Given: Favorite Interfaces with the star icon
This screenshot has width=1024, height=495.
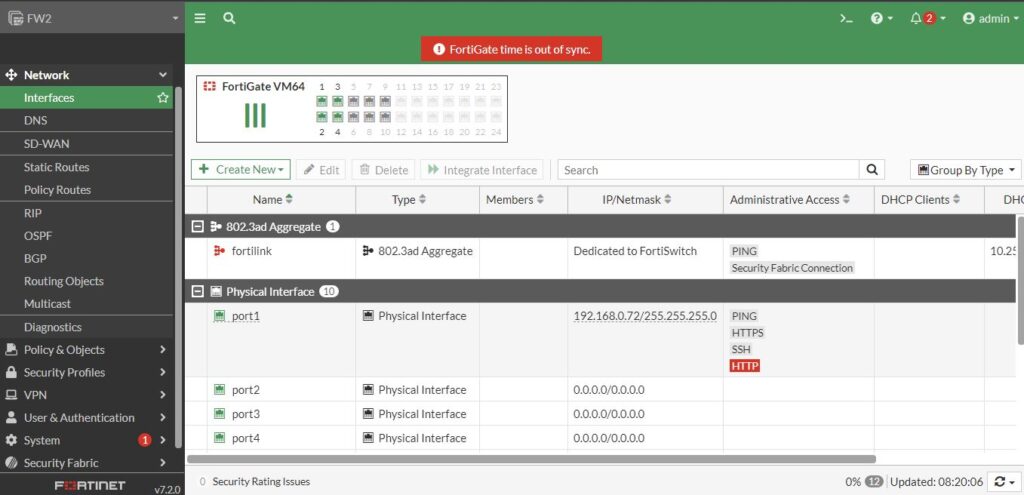Looking at the screenshot, I should pos(162,98).
